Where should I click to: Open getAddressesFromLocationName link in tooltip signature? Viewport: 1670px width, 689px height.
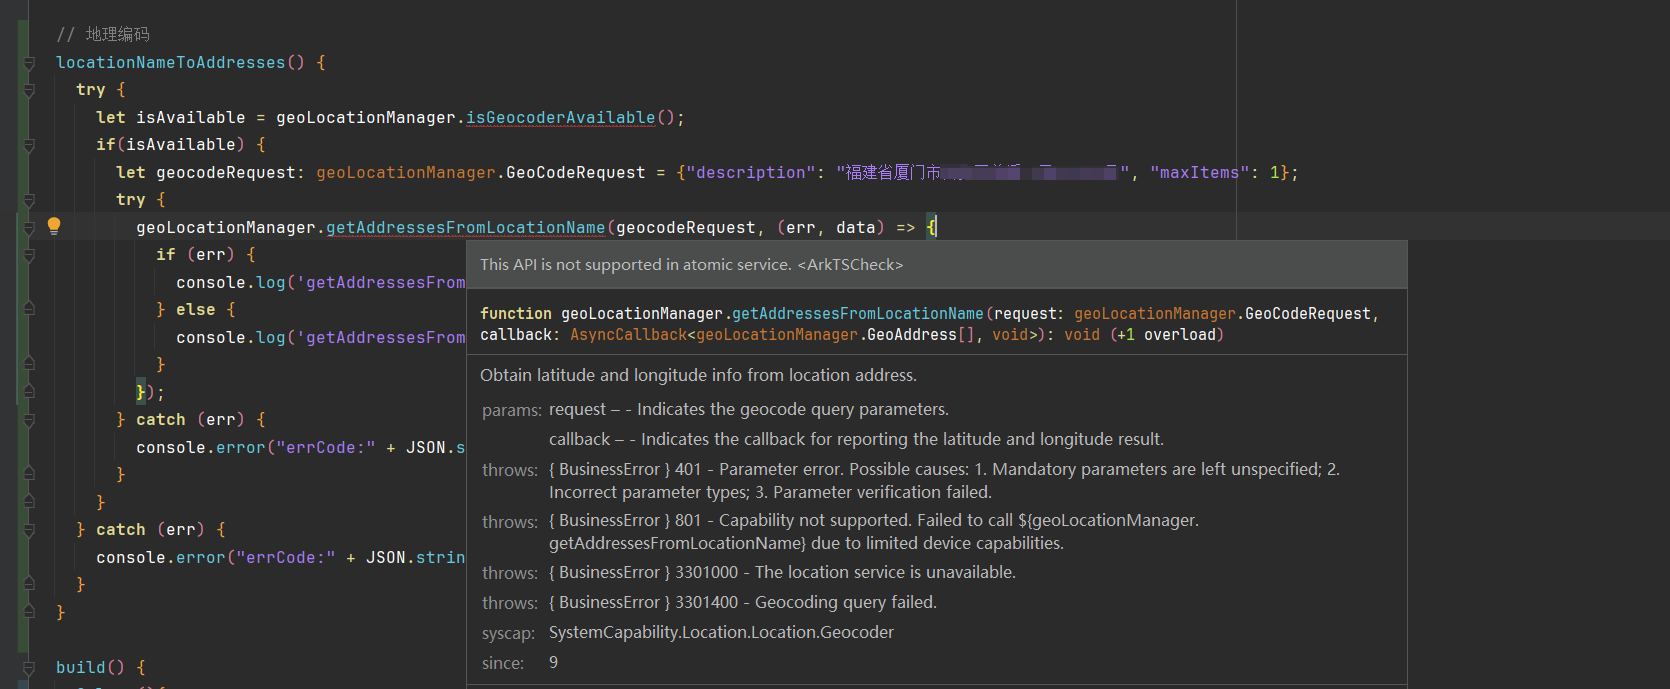(857, 314)
